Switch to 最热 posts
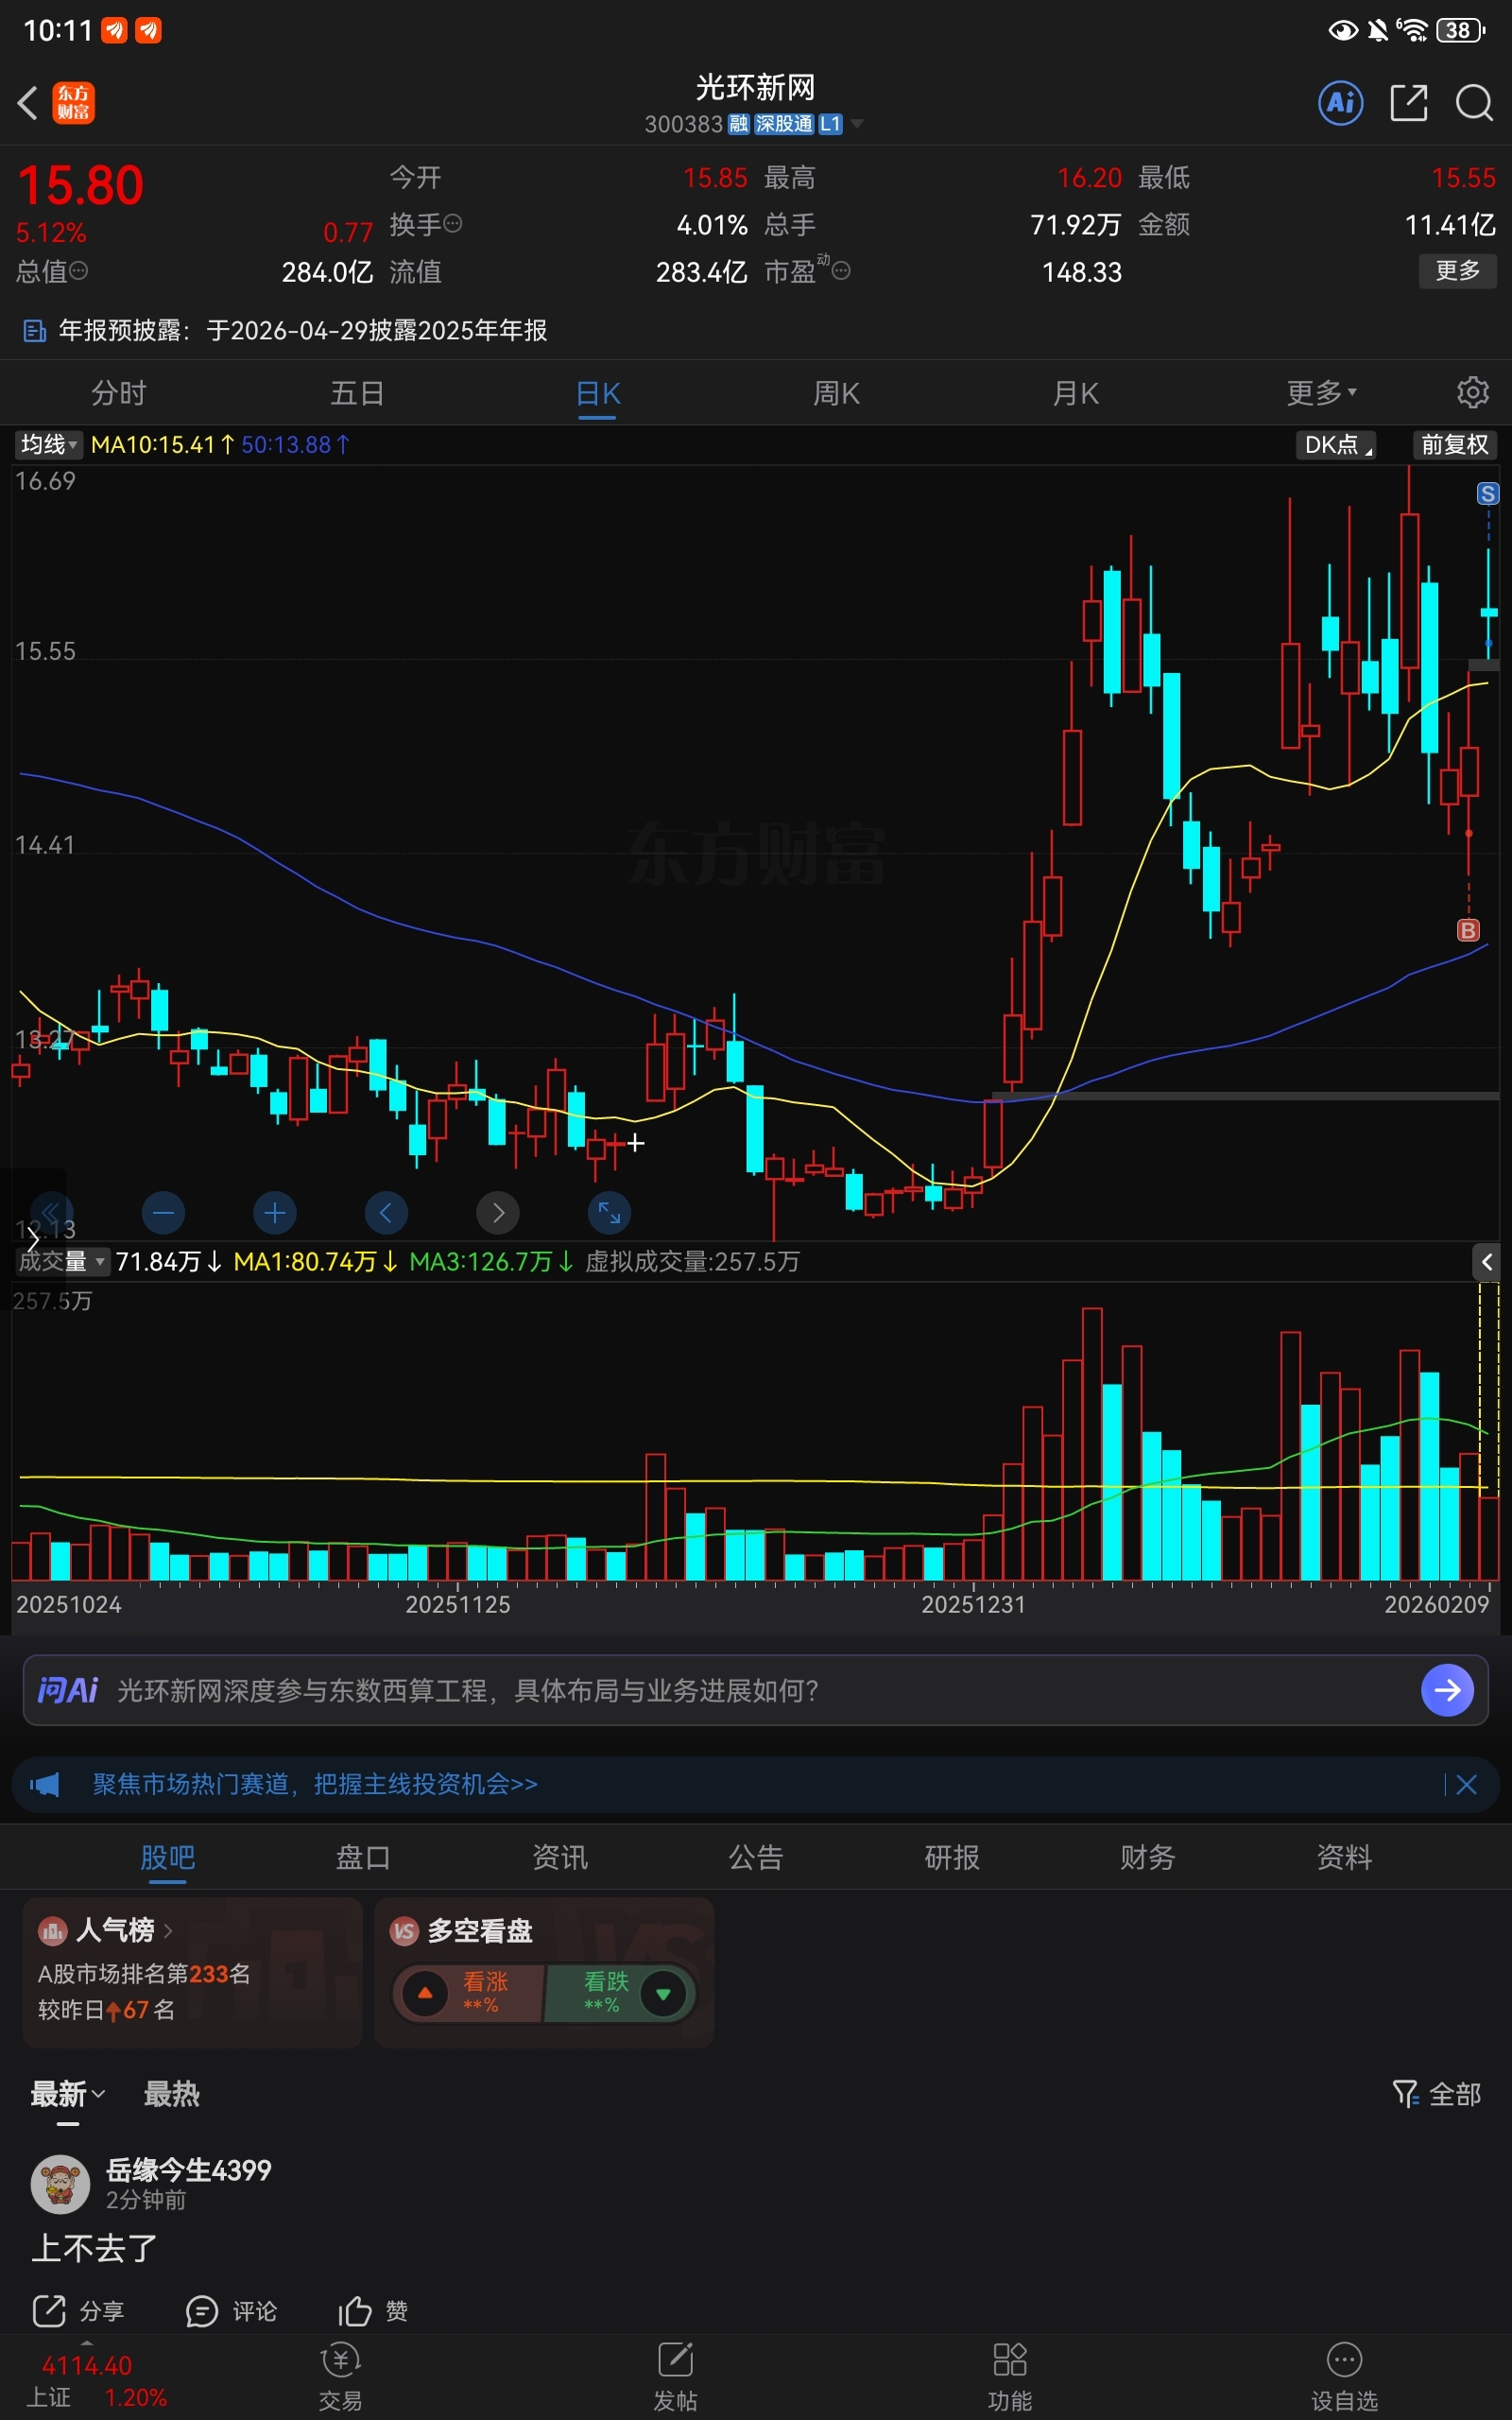Image resolution: width=1512 pixels, height=2420 pixels. (172, 2093)
